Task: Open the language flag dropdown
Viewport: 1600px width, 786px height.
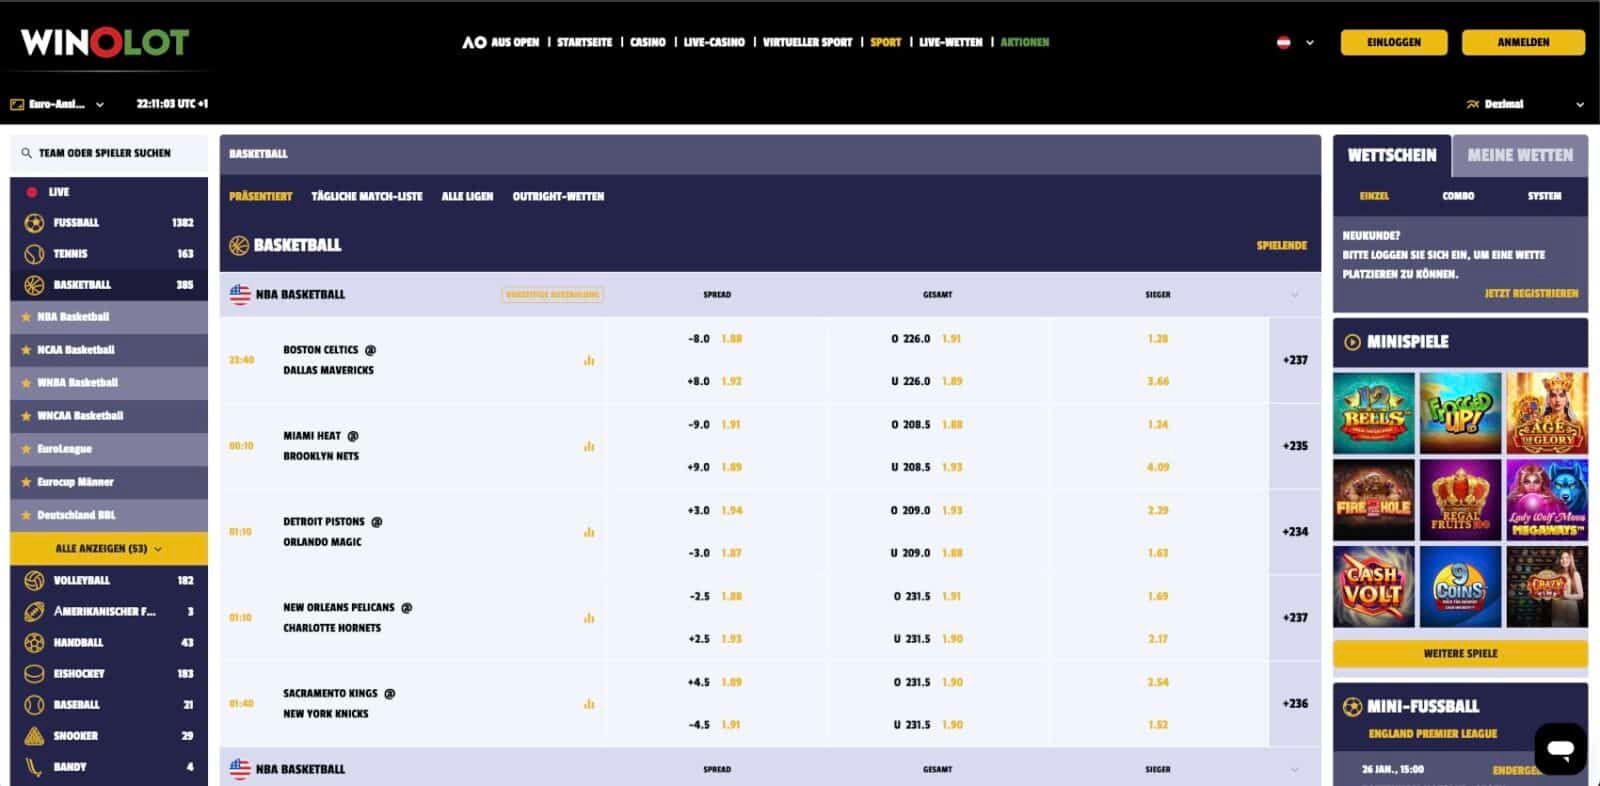Action: 1295,43
